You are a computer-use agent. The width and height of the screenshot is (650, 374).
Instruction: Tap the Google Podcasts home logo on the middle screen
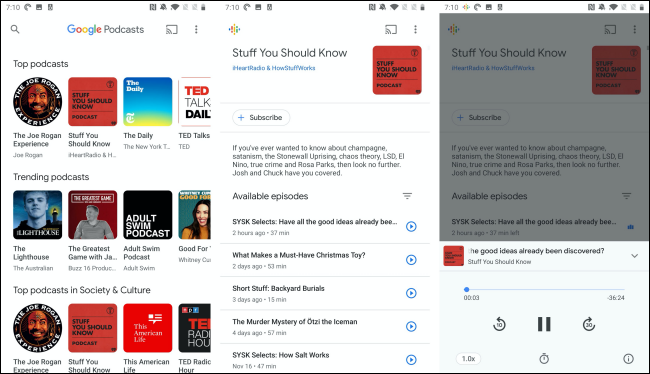coord(234,29)
